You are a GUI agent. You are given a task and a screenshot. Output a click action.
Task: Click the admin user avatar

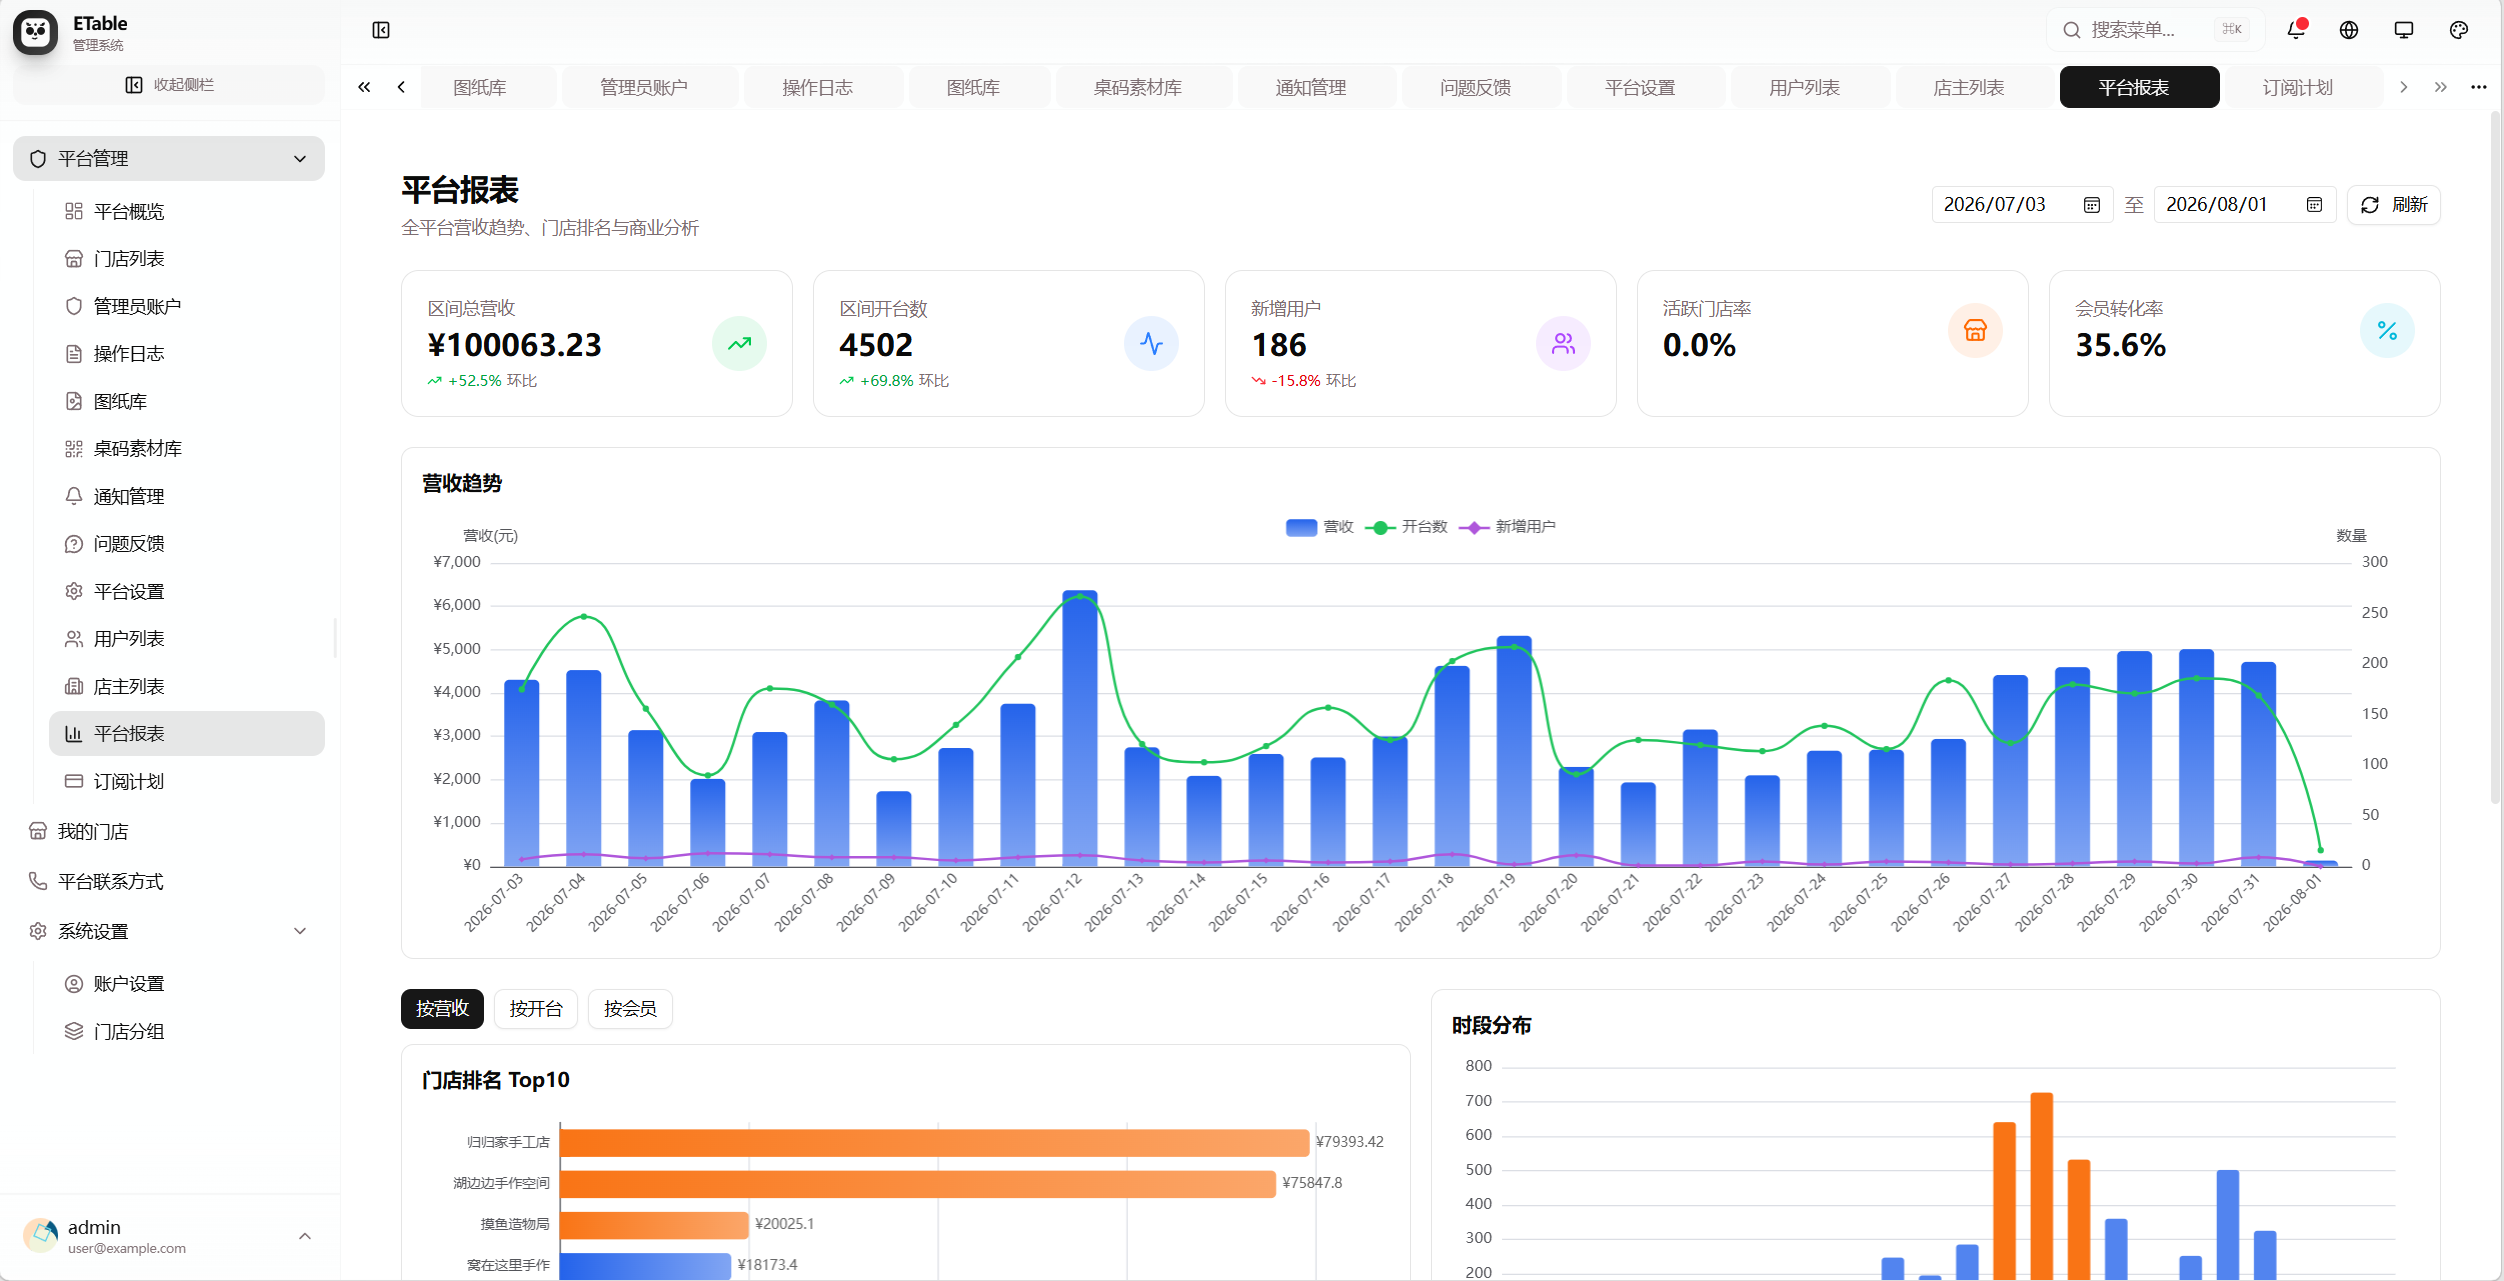tap(40, 1236)
